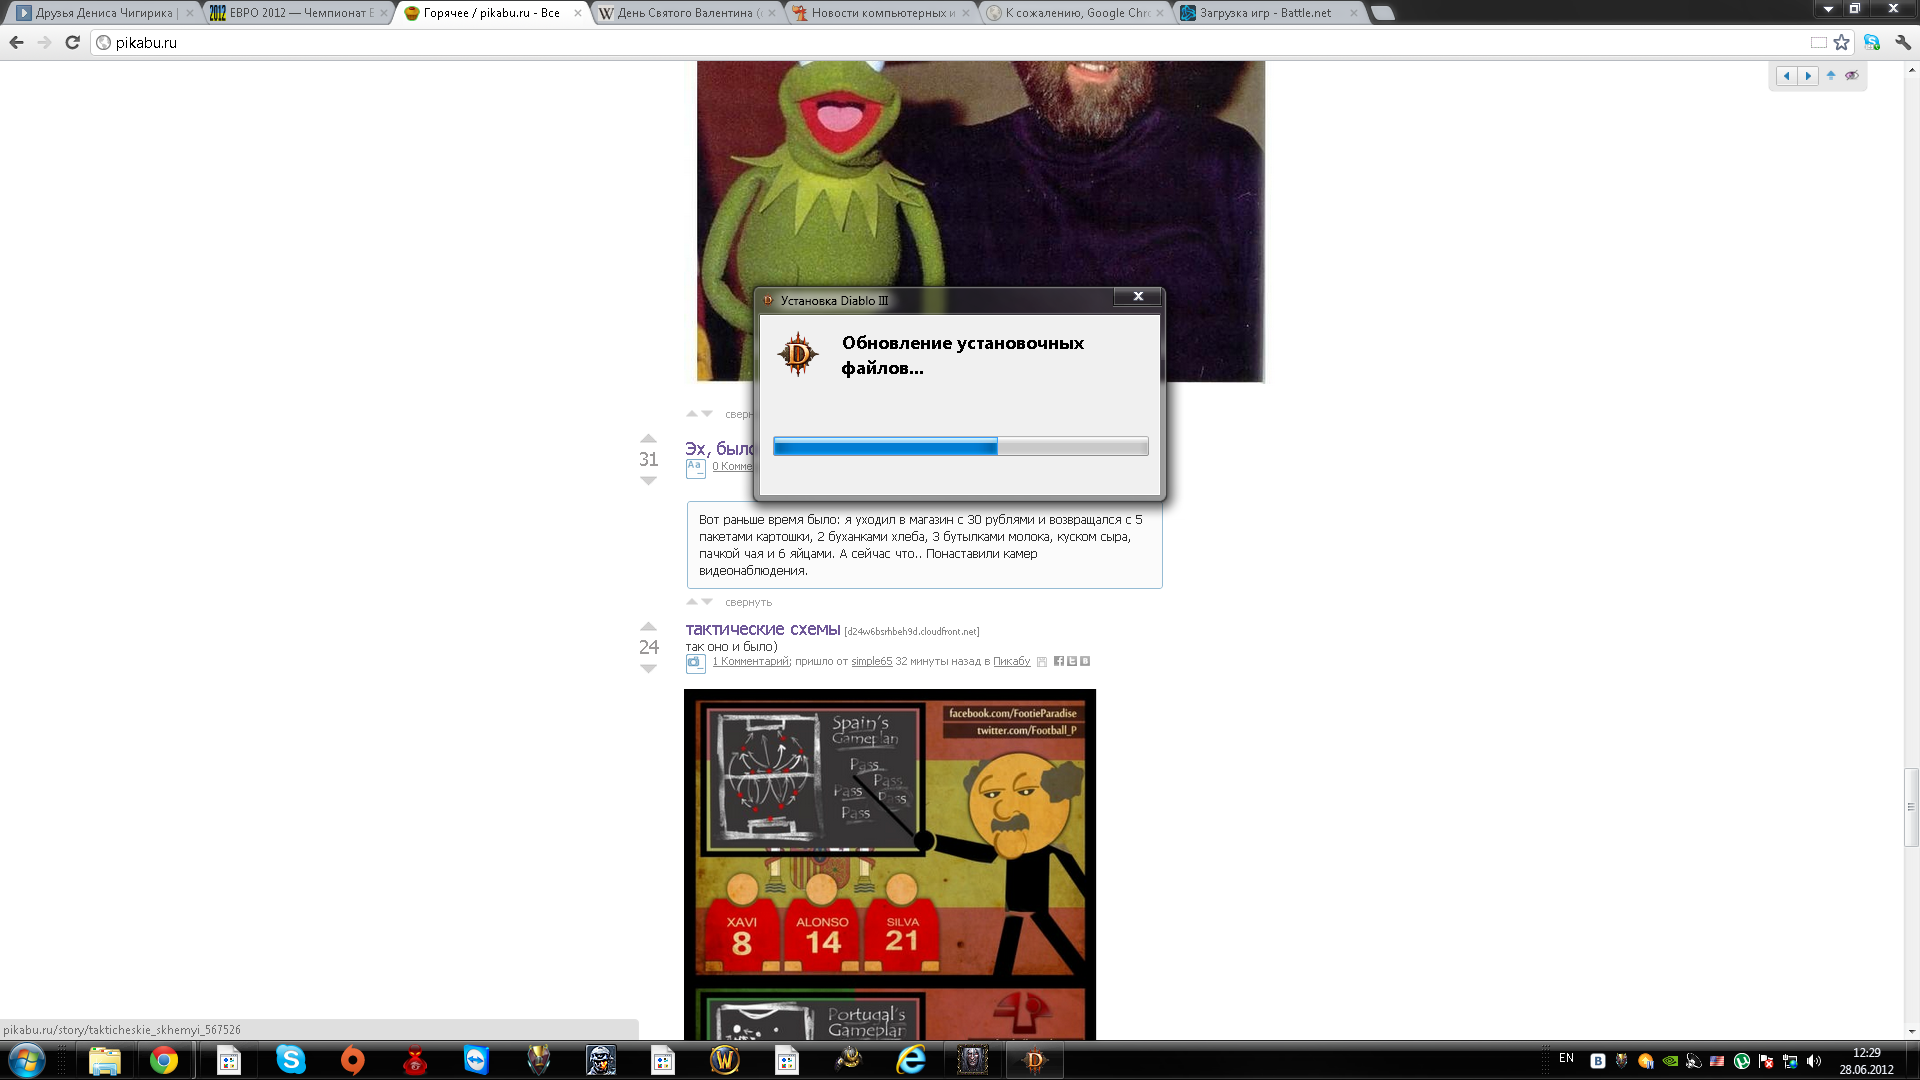Close the Горячее / pikabu.ru tab
Image resolution: width=1920 pixels, height=1080 pixels.
(x=577, y=13)
